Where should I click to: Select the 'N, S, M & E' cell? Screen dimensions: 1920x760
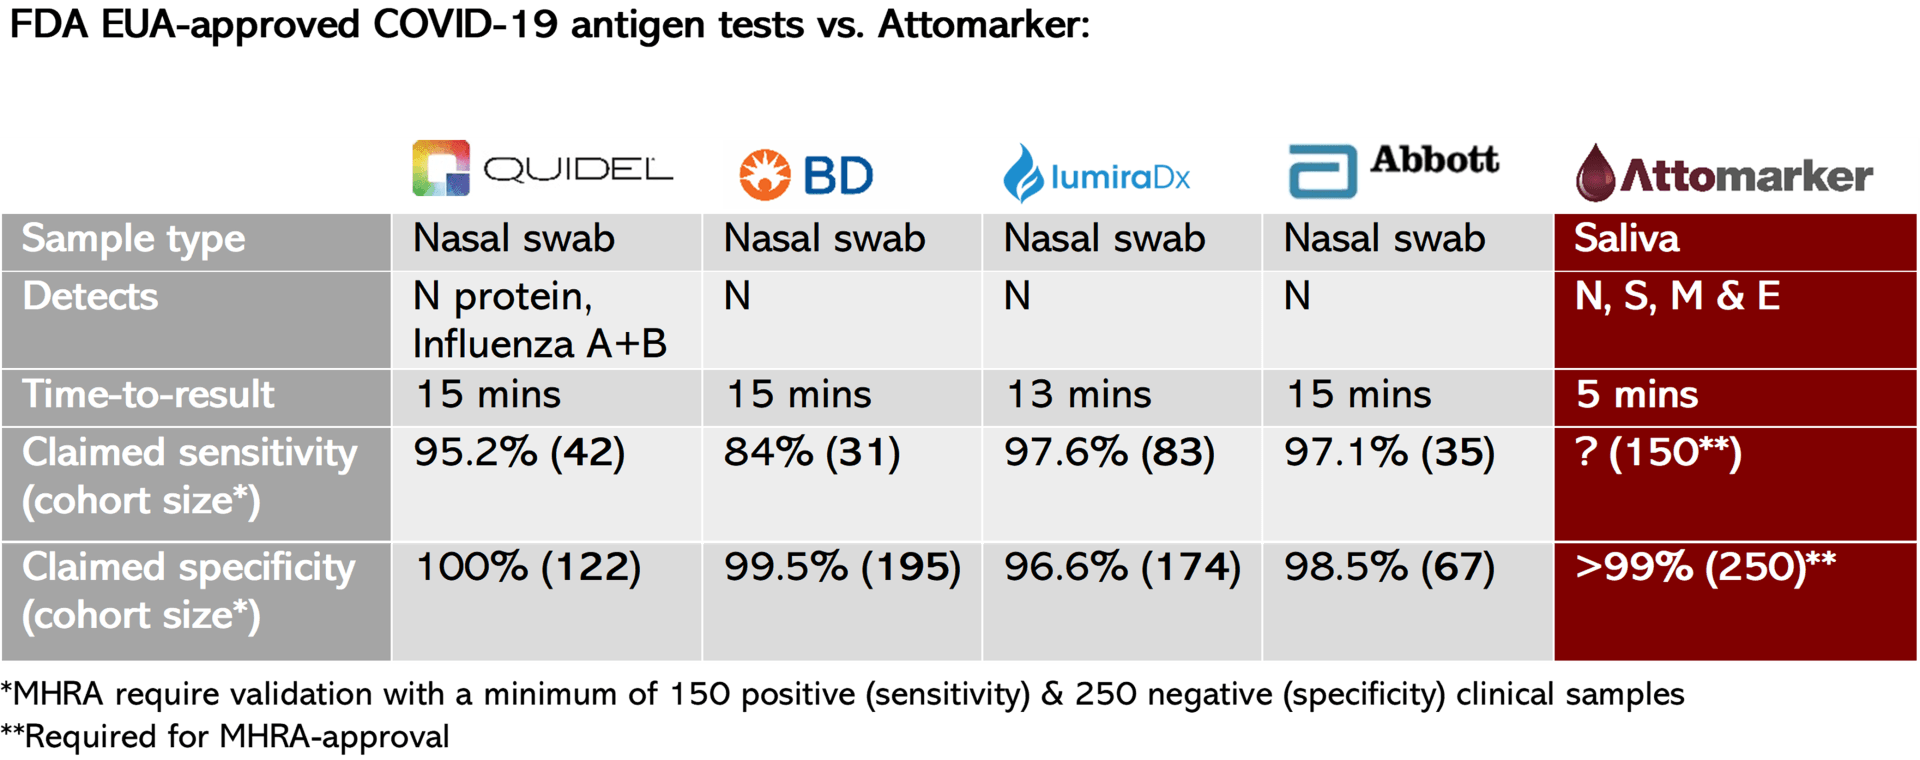[x=1677, y=297]
